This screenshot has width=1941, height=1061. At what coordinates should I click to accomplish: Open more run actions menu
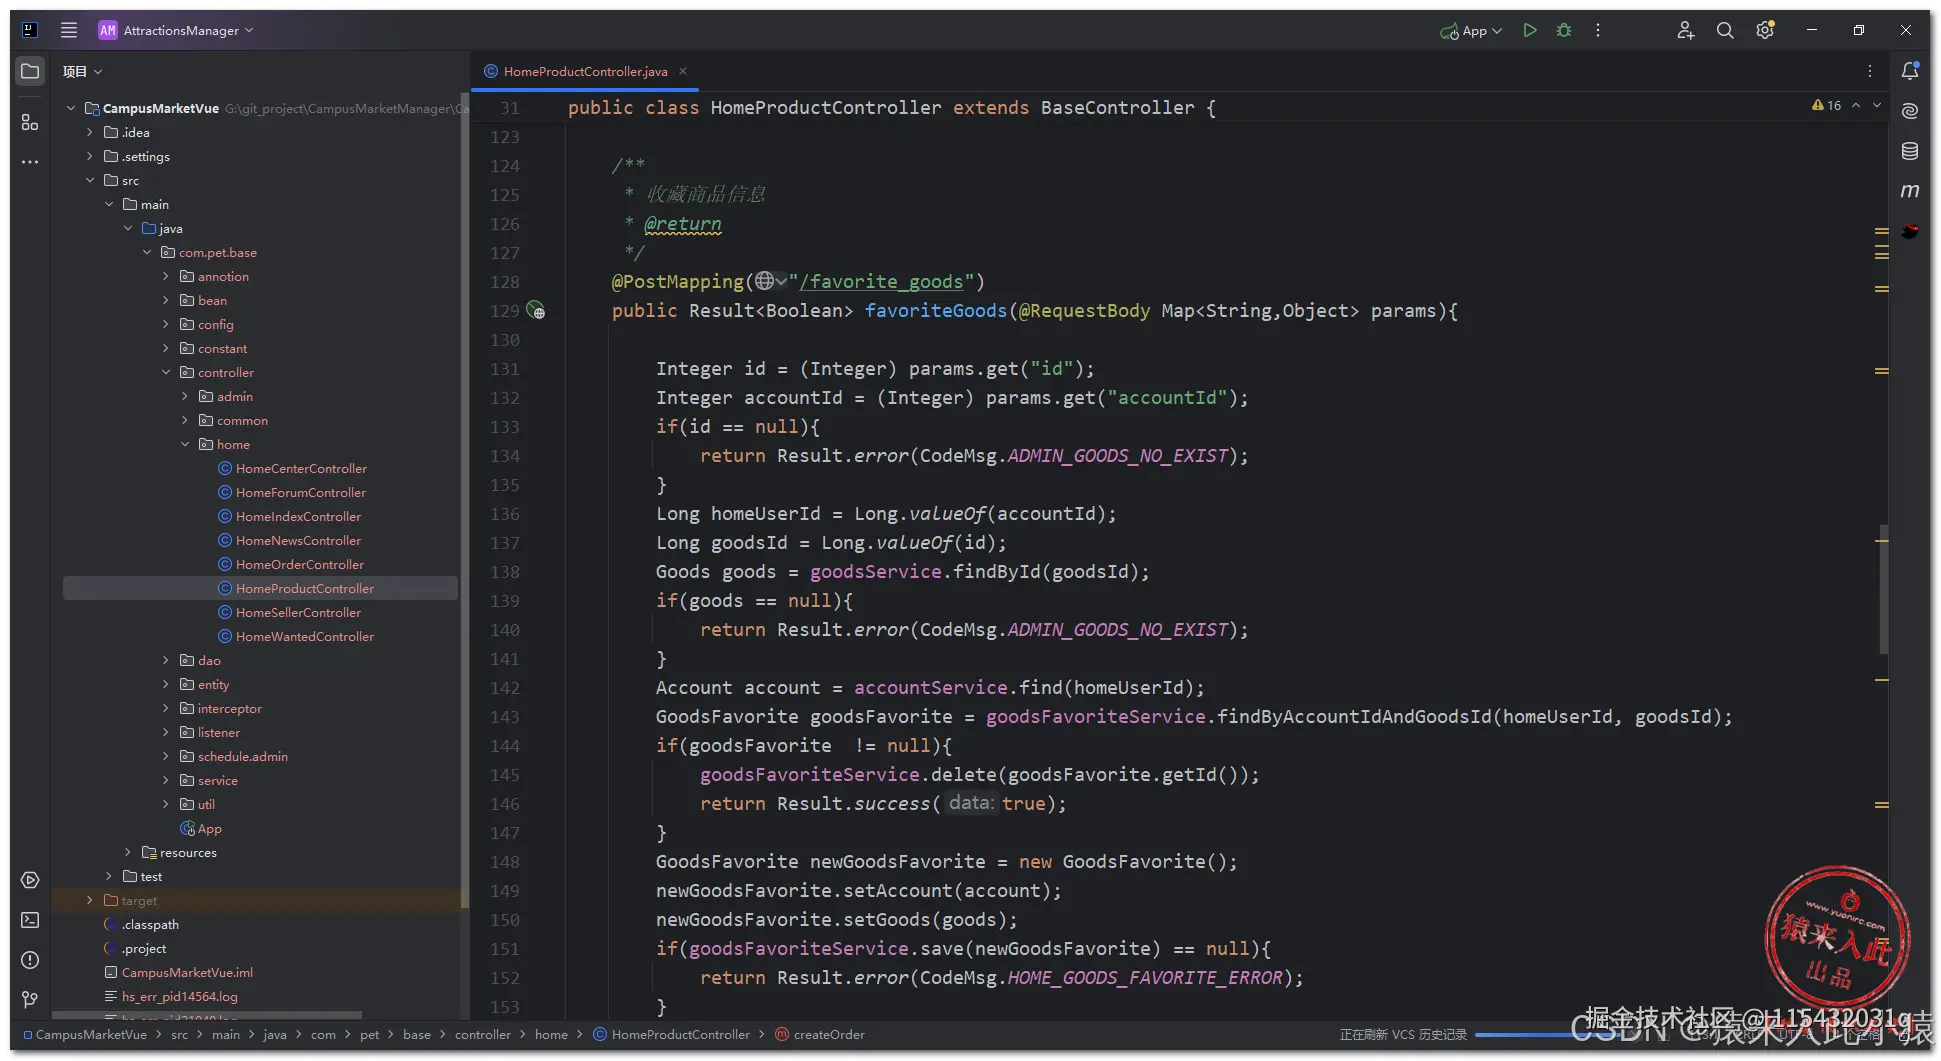(x=1598, y=30)
